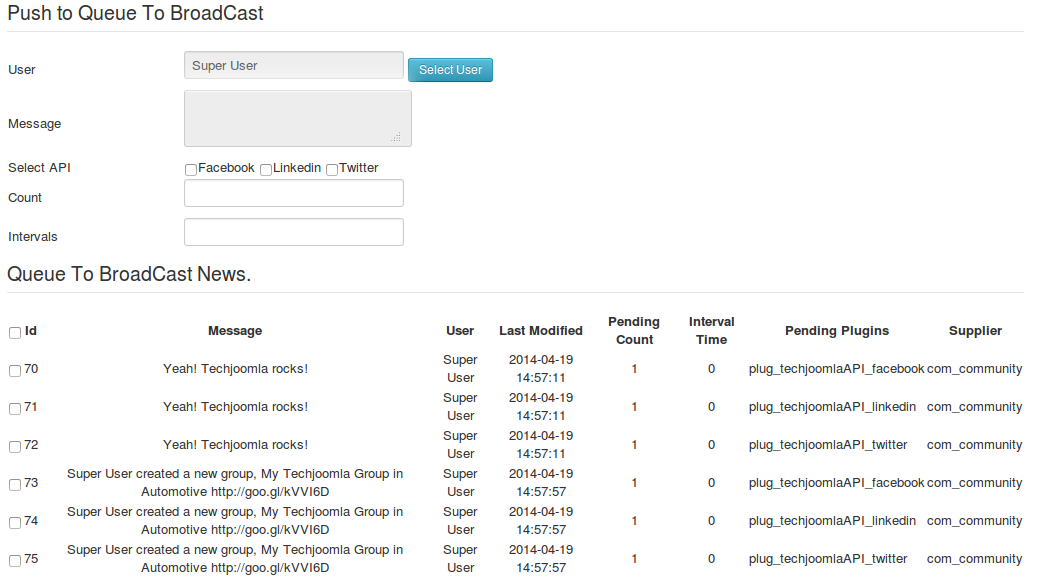Check the Twitter API option
The width and height of the screenshot is (1039, 586).
(x=332, y=170)
